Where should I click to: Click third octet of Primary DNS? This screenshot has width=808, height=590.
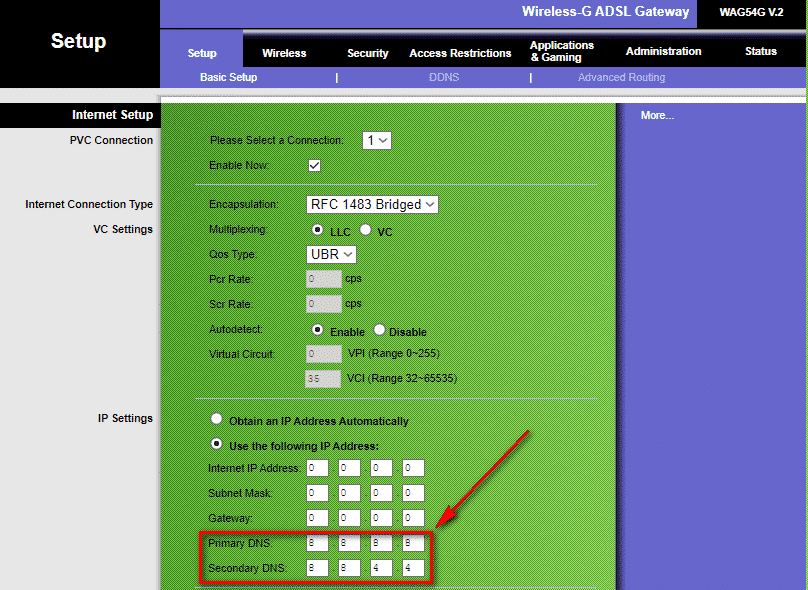coord(381,543)
